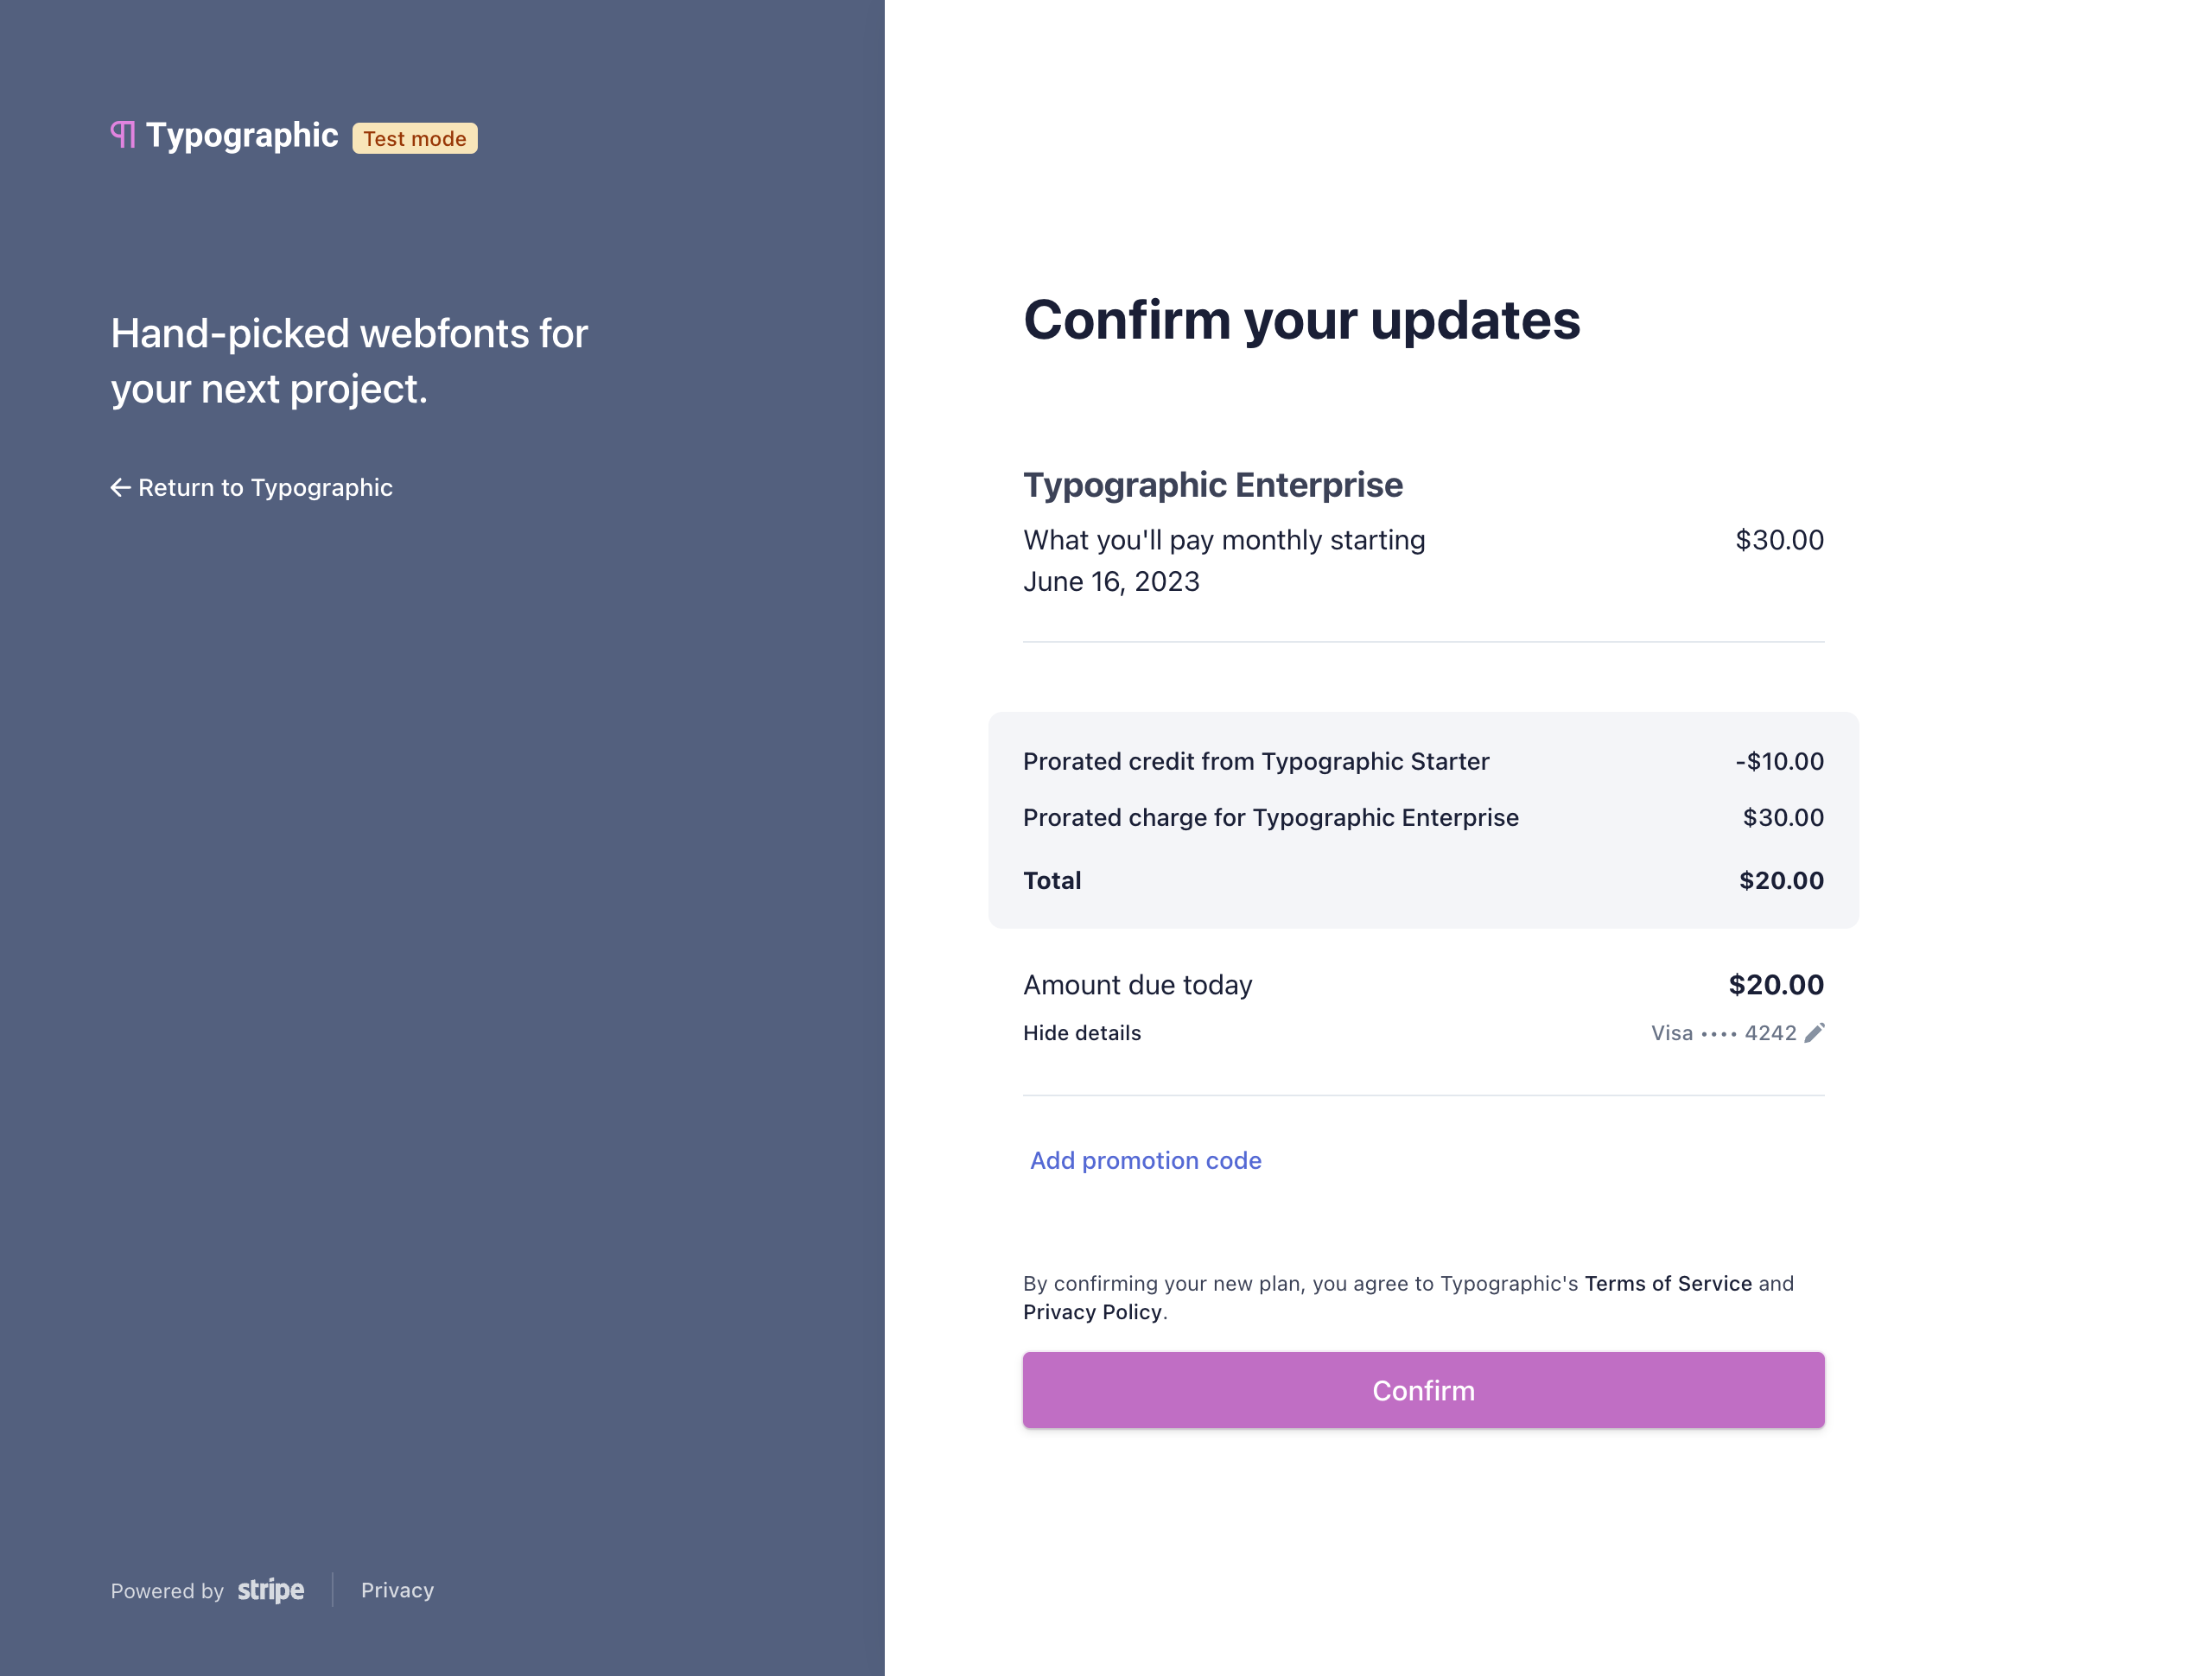Viewport: 2212px width, 1676px height.
Task: Click the Privacy link beside Stripe
Action: pyautogui.click(x=397, y=1590)
